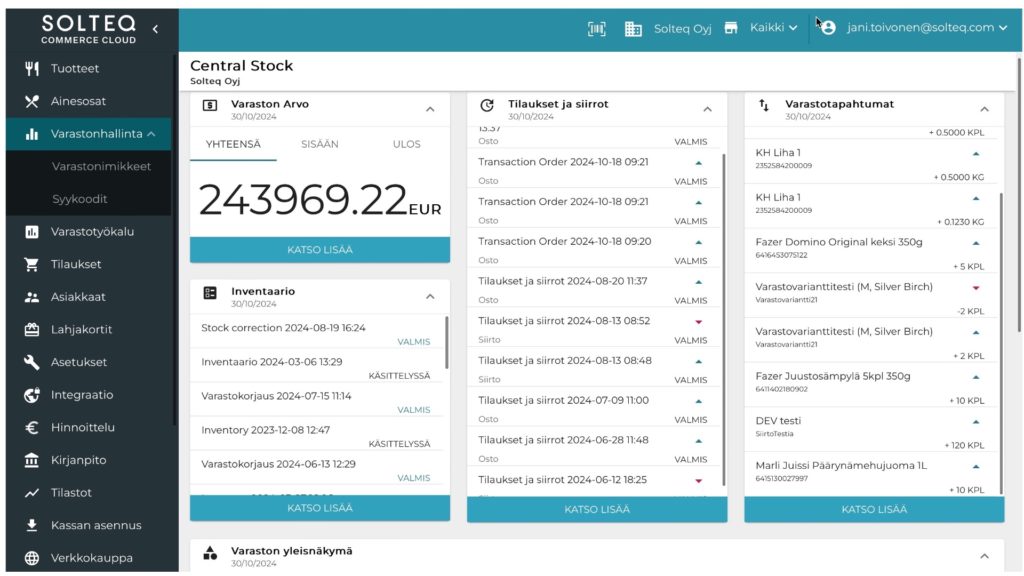Viewport: 1024px width, 576px height.
Task: Open Tilaukset ja siirrot 2024-08-20 11:37
Action: 593,289
